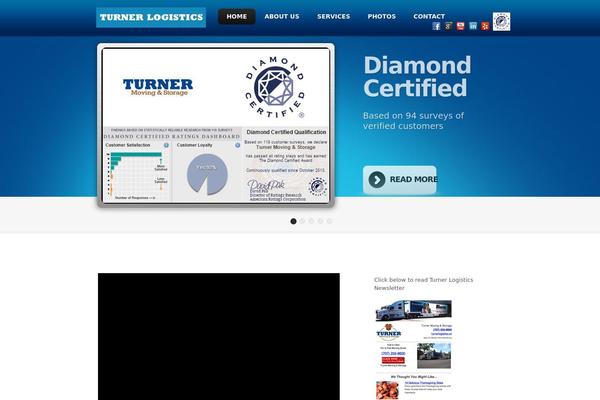Select the fourth slideshow dot

pos(320,221)
